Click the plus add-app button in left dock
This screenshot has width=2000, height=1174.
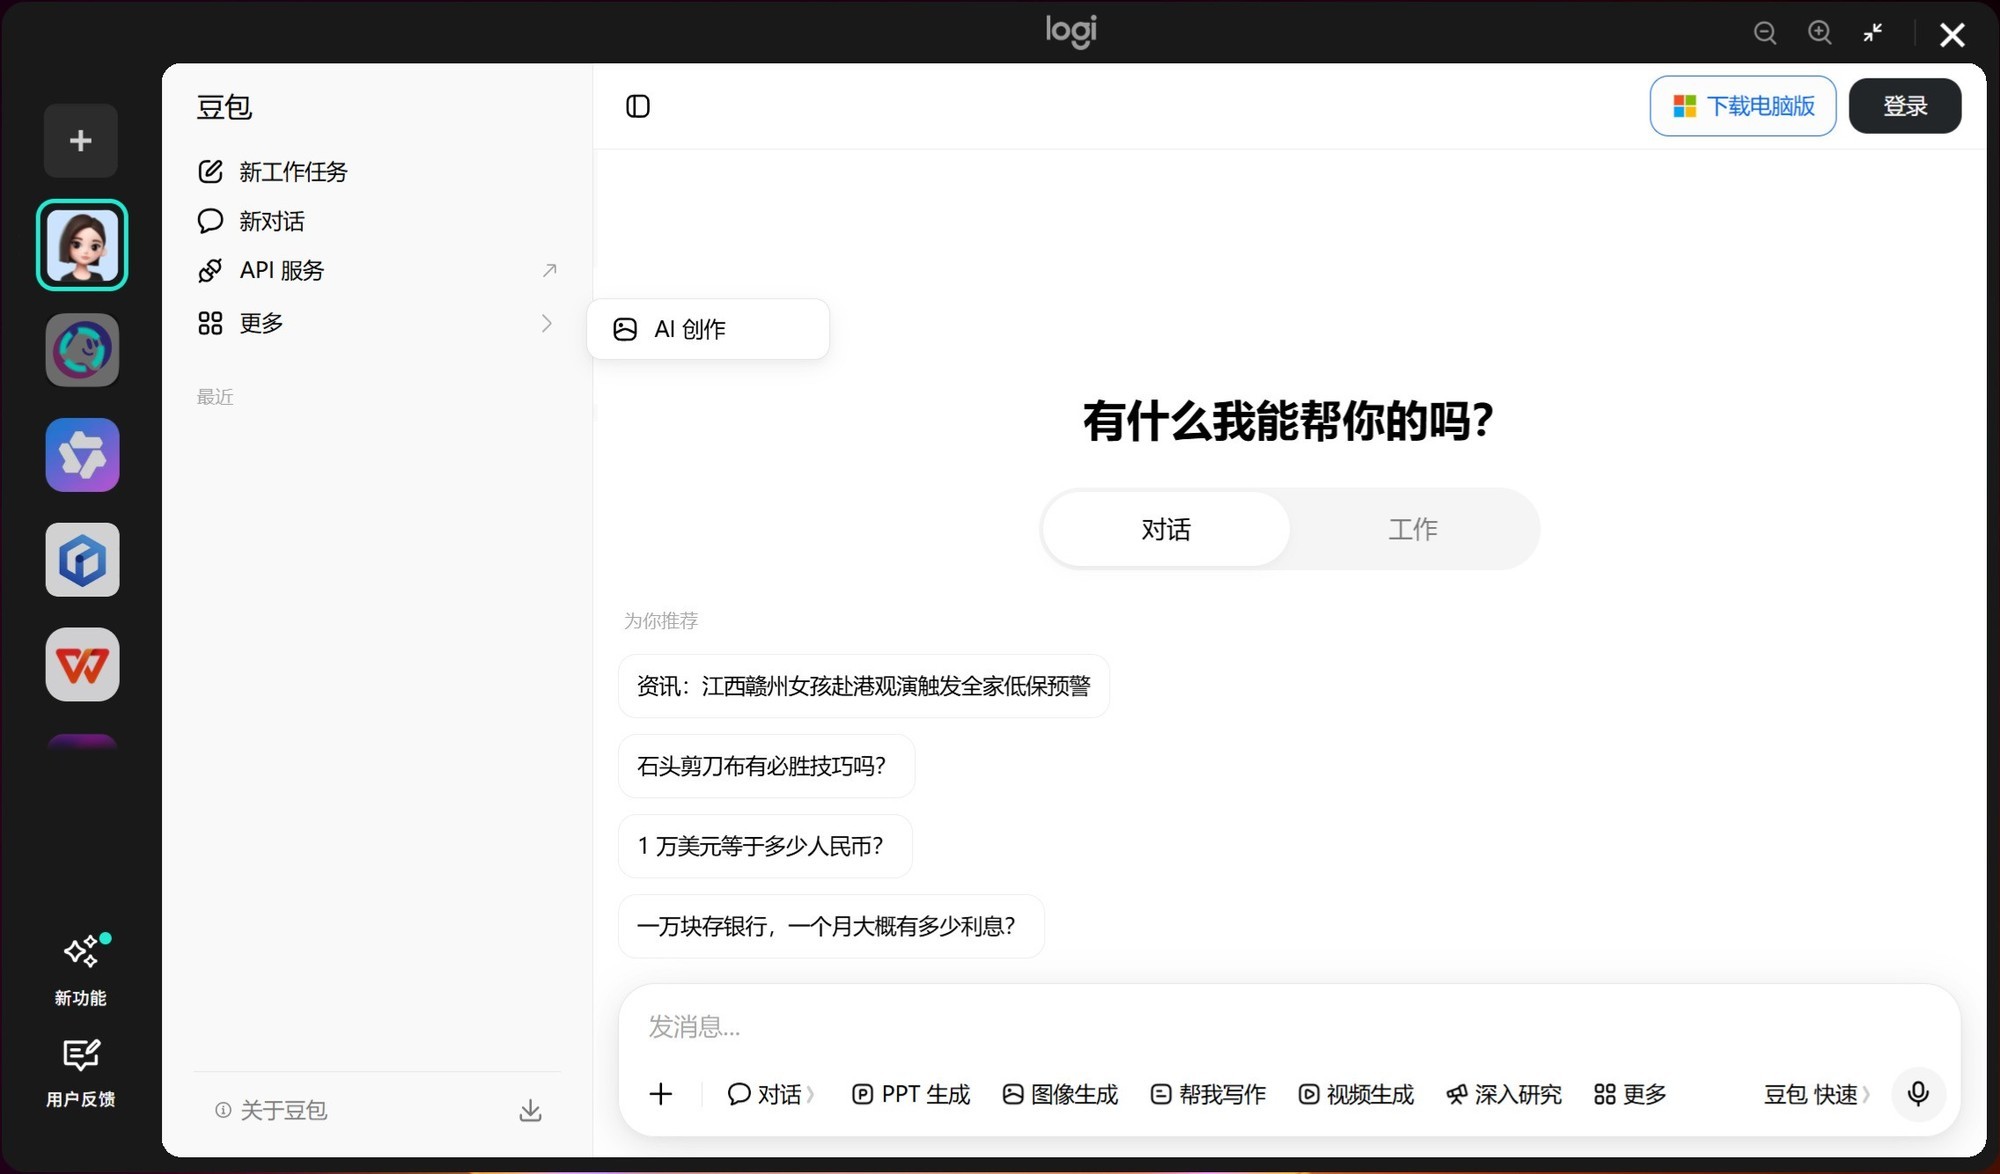click(81, 141)
